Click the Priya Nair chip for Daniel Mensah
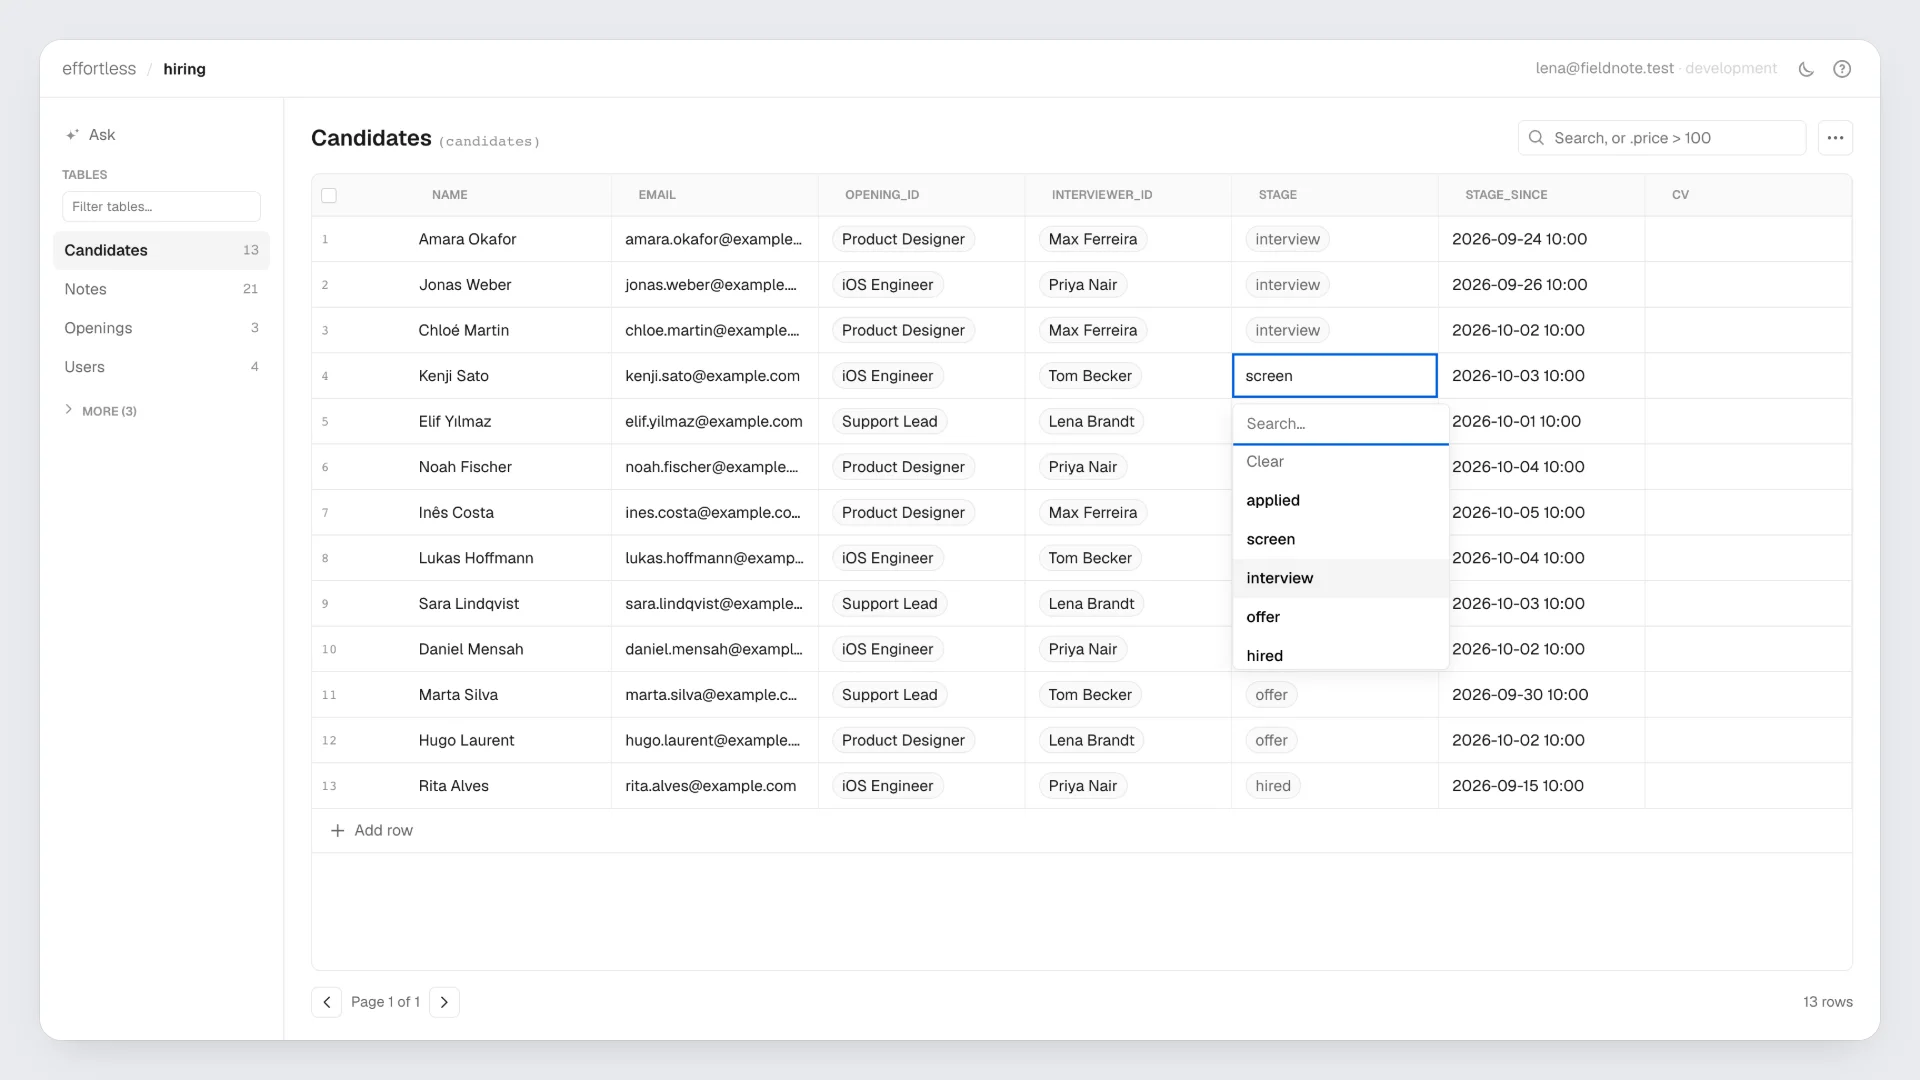Viewport: 1920px width, 1080px height. 1083,650
